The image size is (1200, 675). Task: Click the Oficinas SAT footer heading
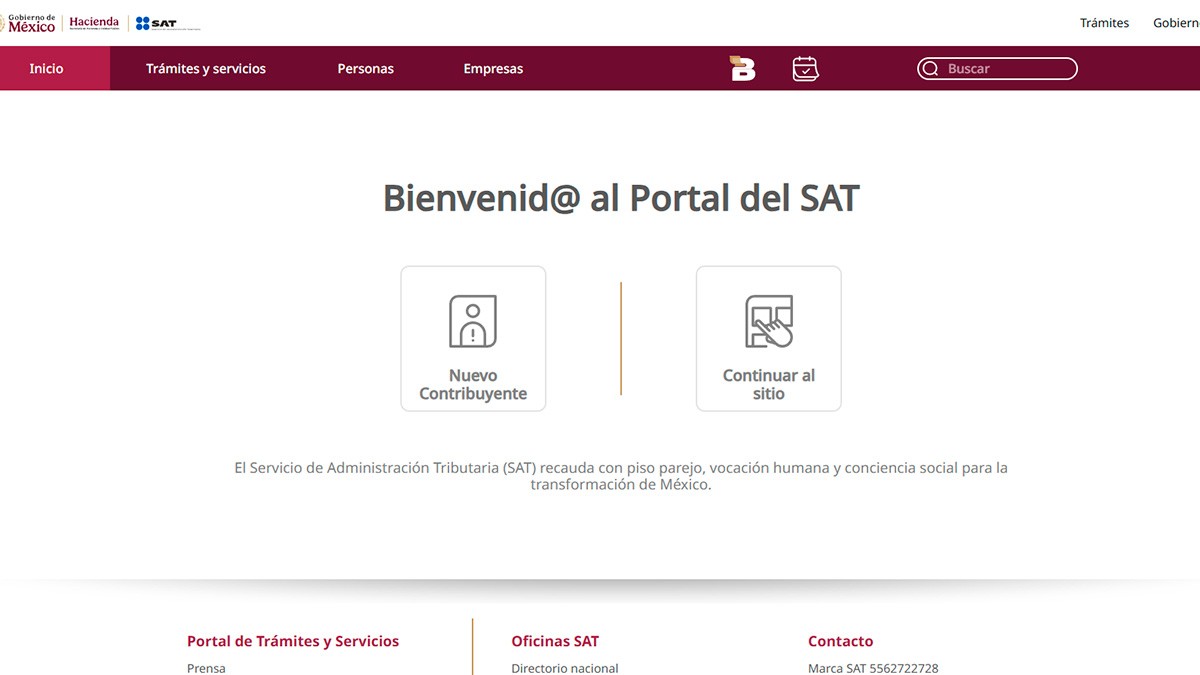[554, 640]
